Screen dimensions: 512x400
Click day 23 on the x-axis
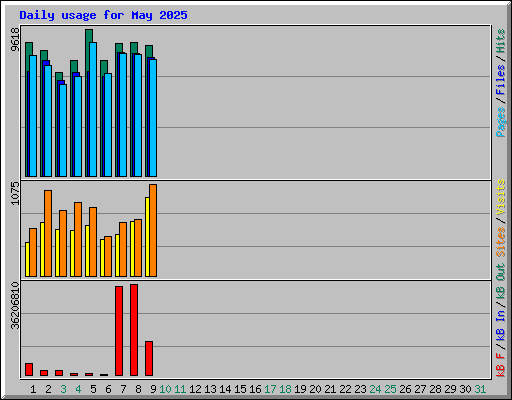(360, 389)
